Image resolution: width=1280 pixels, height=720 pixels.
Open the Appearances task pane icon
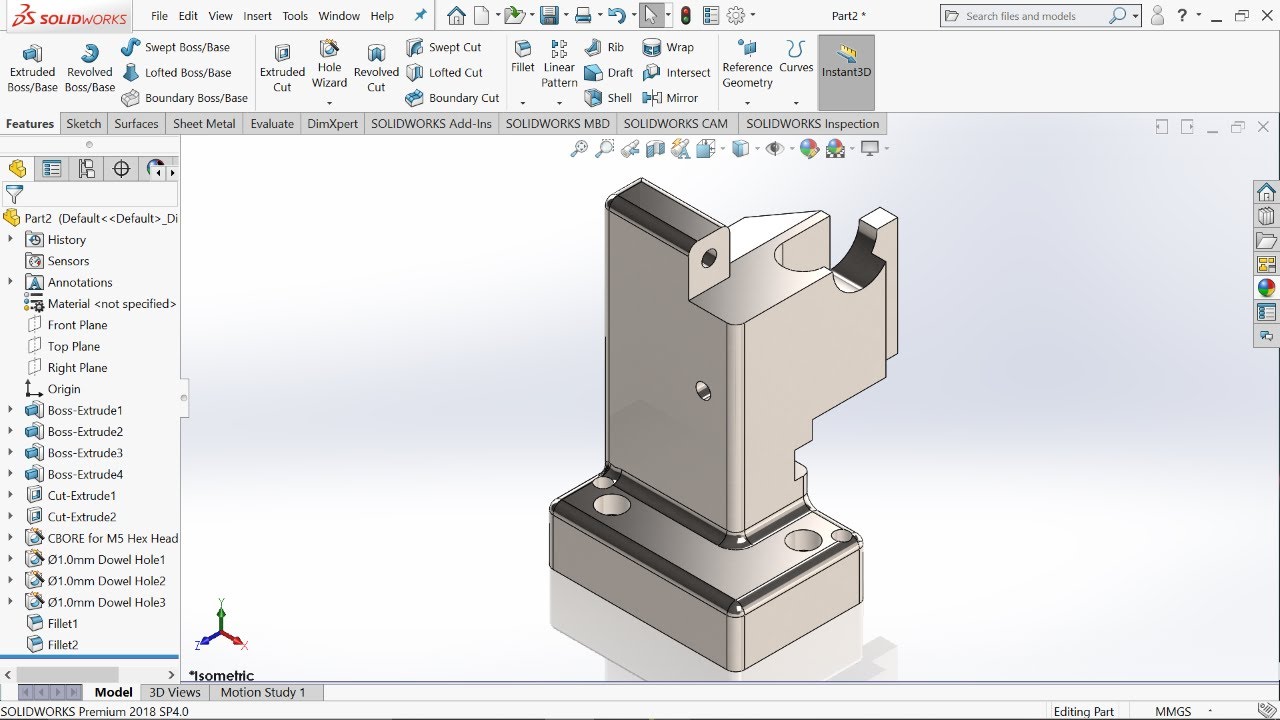1266,288
